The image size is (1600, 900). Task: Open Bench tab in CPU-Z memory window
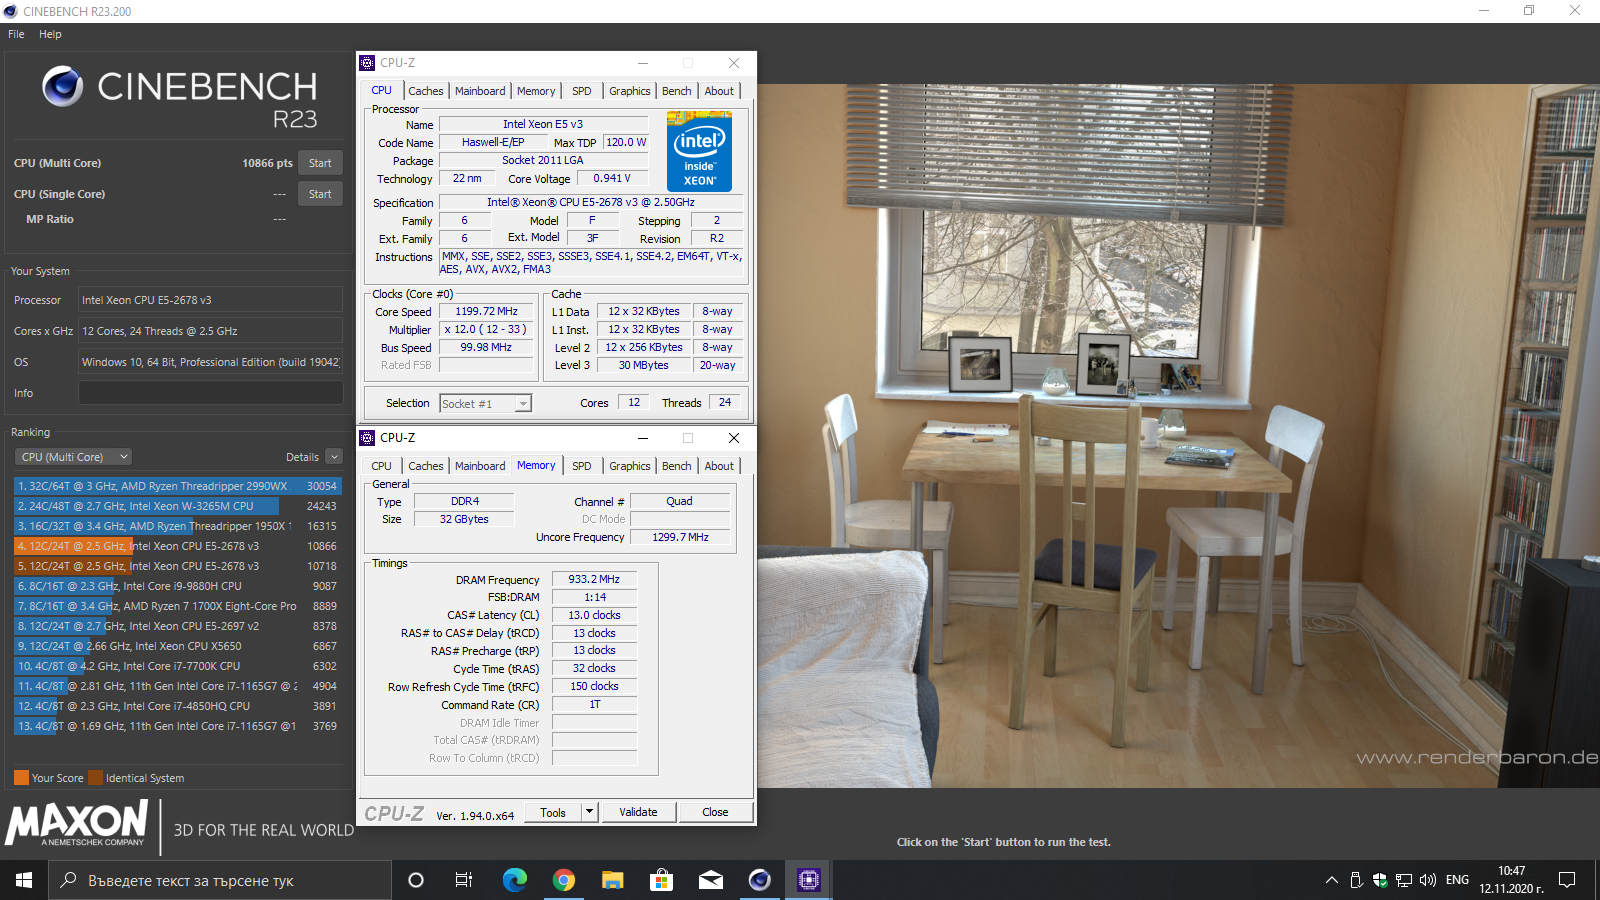[677, 466]
